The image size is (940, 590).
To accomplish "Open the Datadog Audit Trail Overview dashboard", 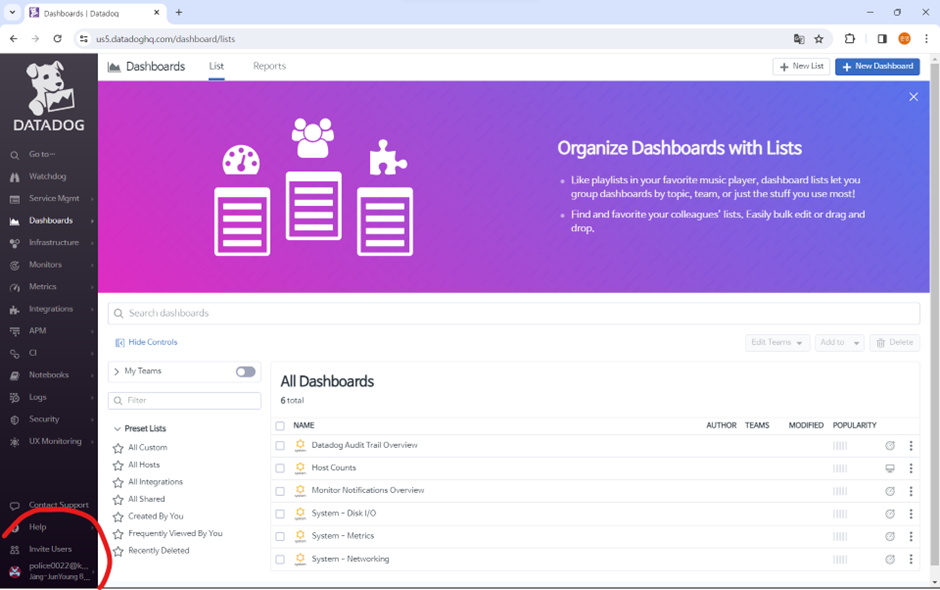I will 364,445.
